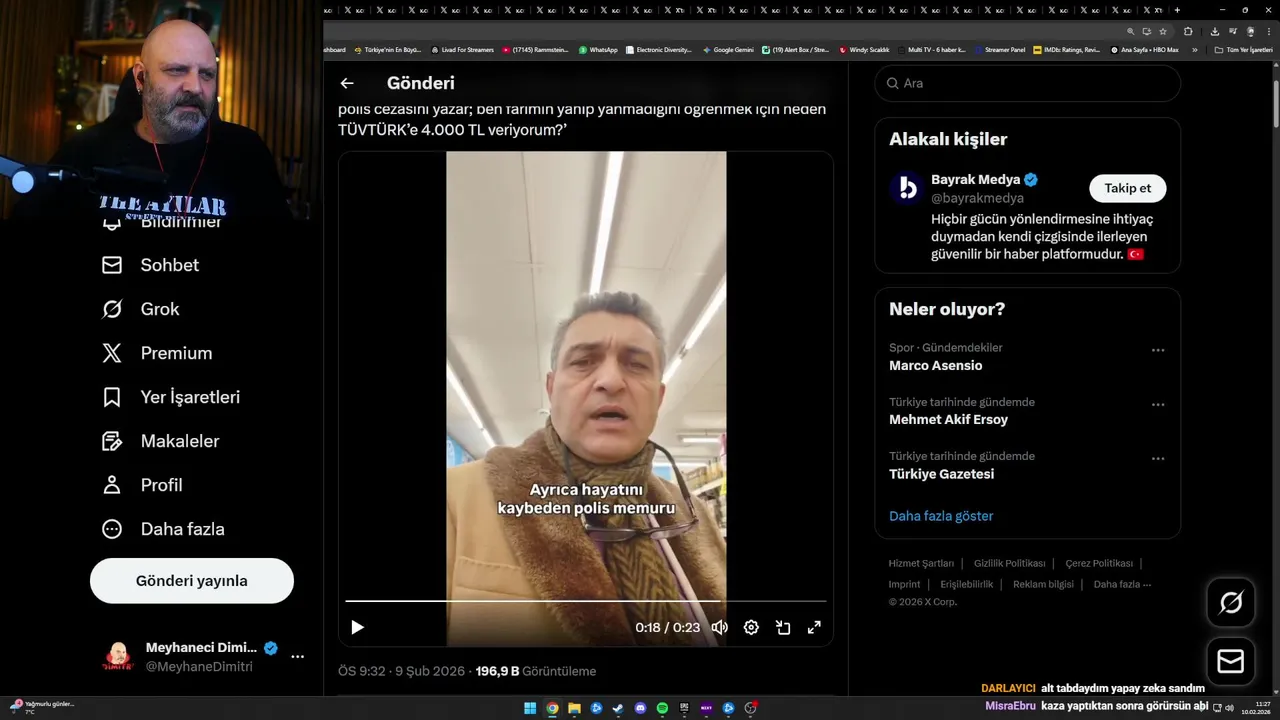Open video settings gear
This screenshot has height=720, width=1280.
pos(751,627)
